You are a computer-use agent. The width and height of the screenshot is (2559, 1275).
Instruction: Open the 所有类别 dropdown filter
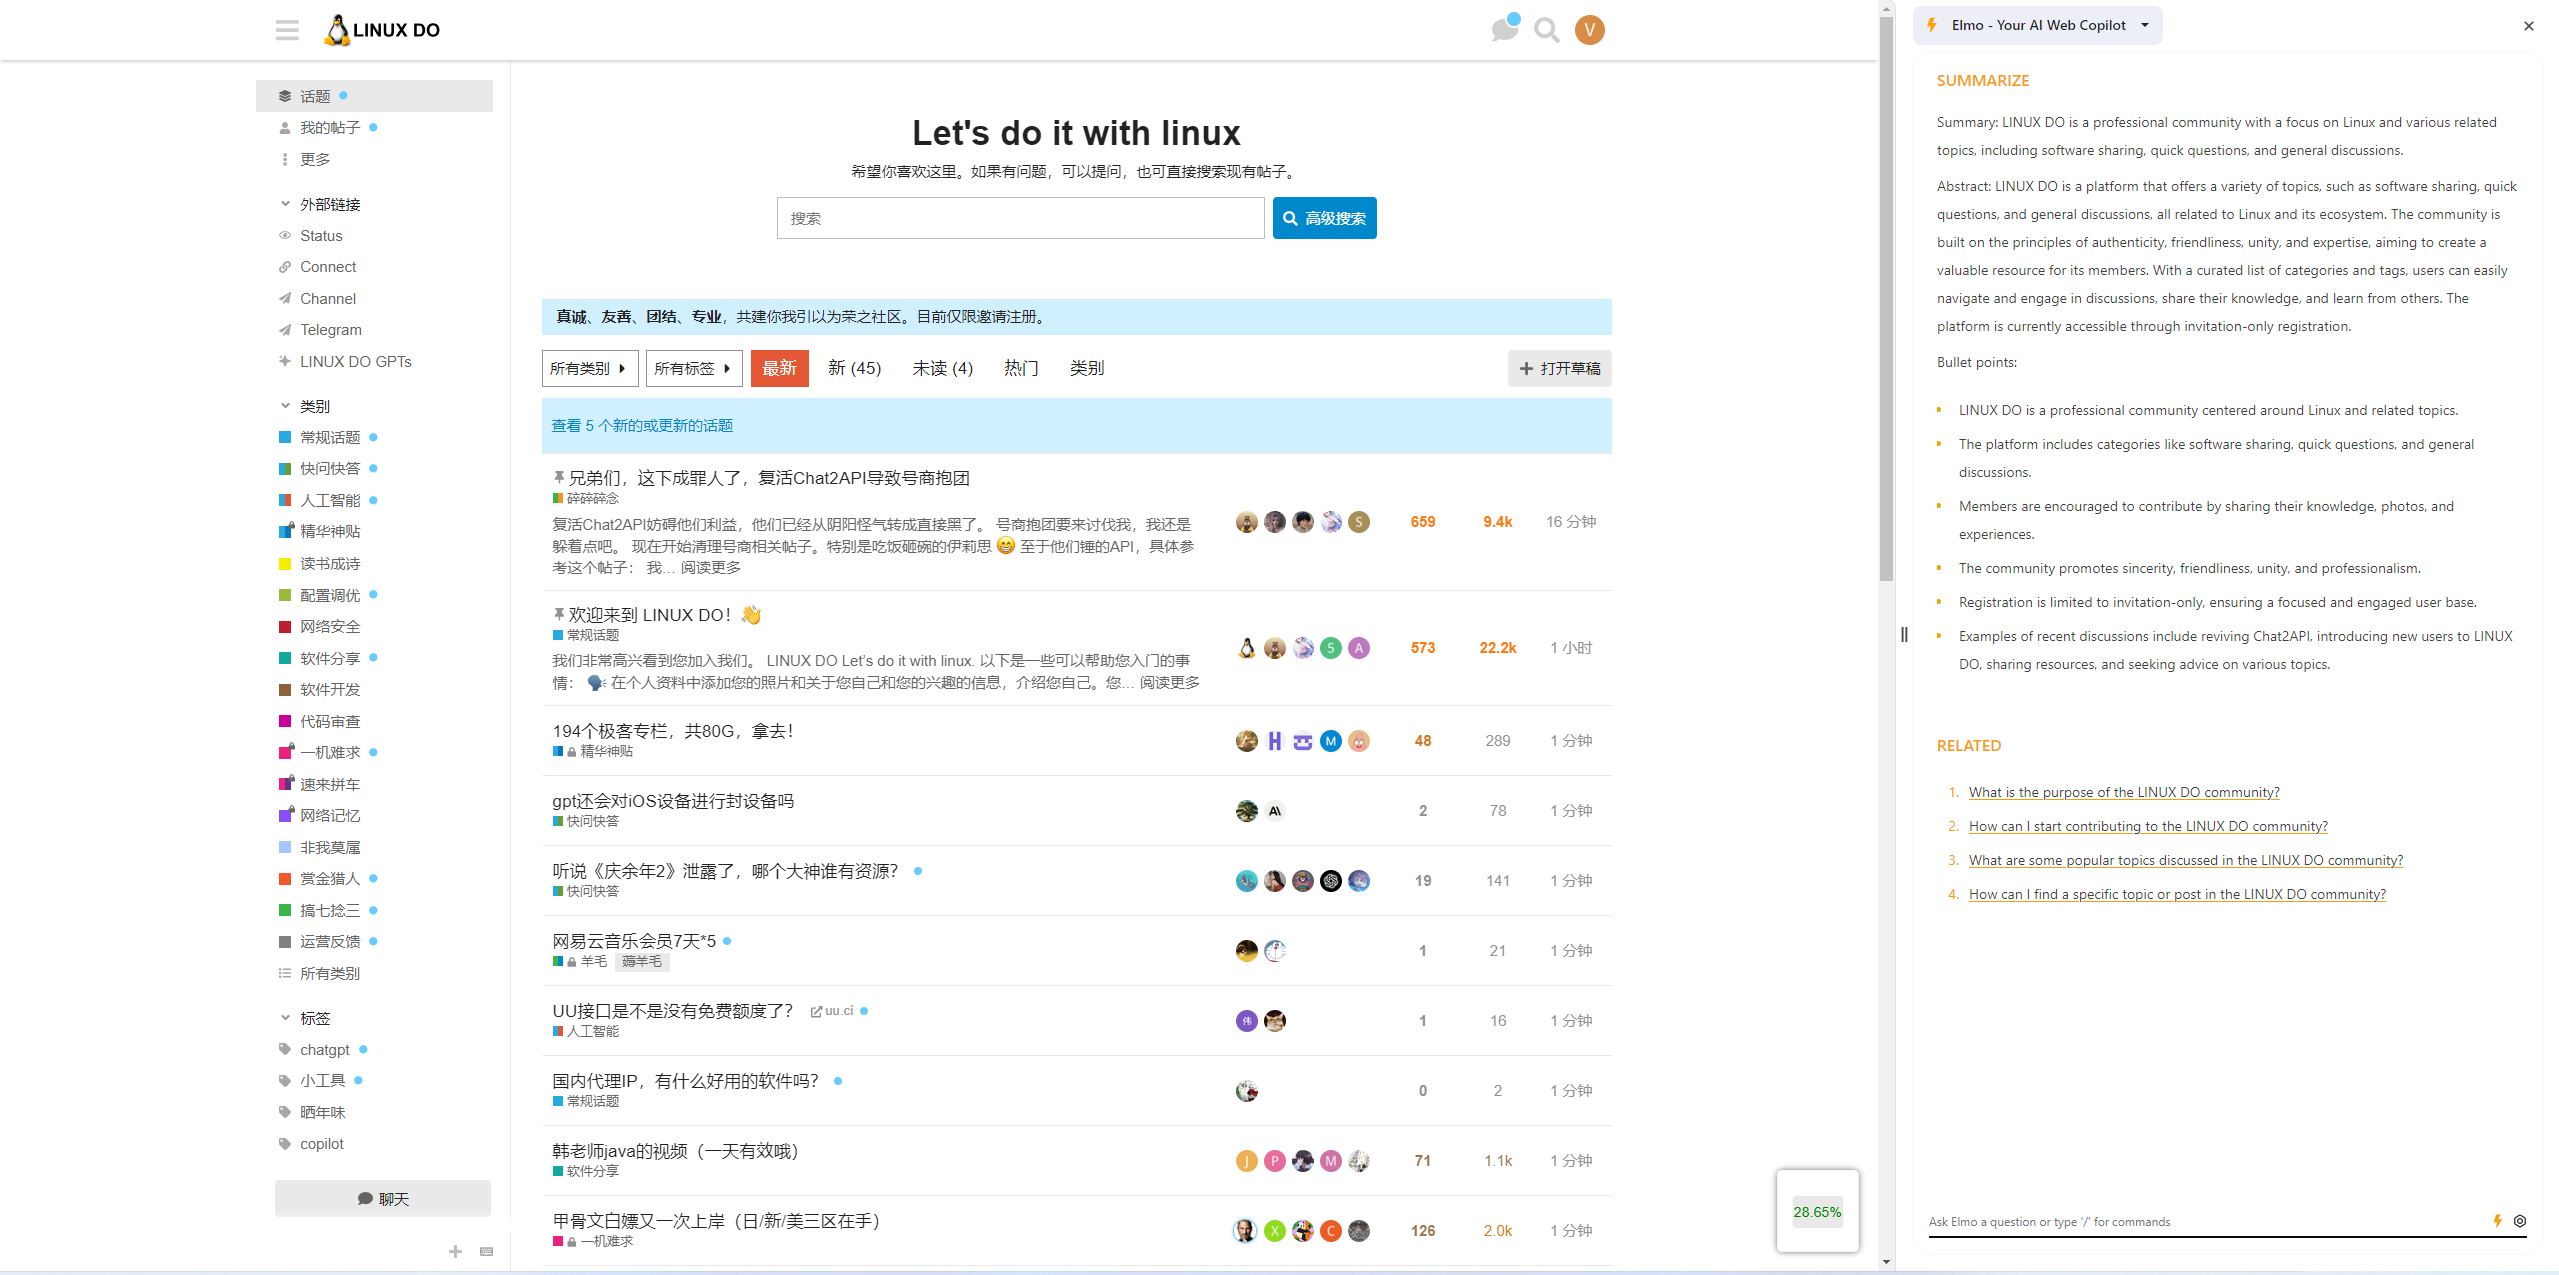coord(590,369)
